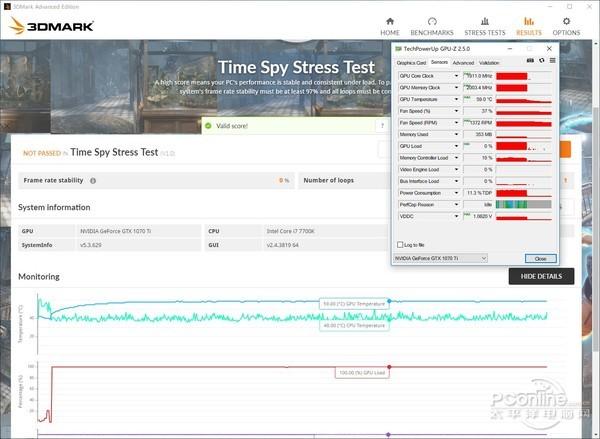Click the GPU-Z refresh icon
This screenshot has height=439, width=600.
[x=541, y=60]
